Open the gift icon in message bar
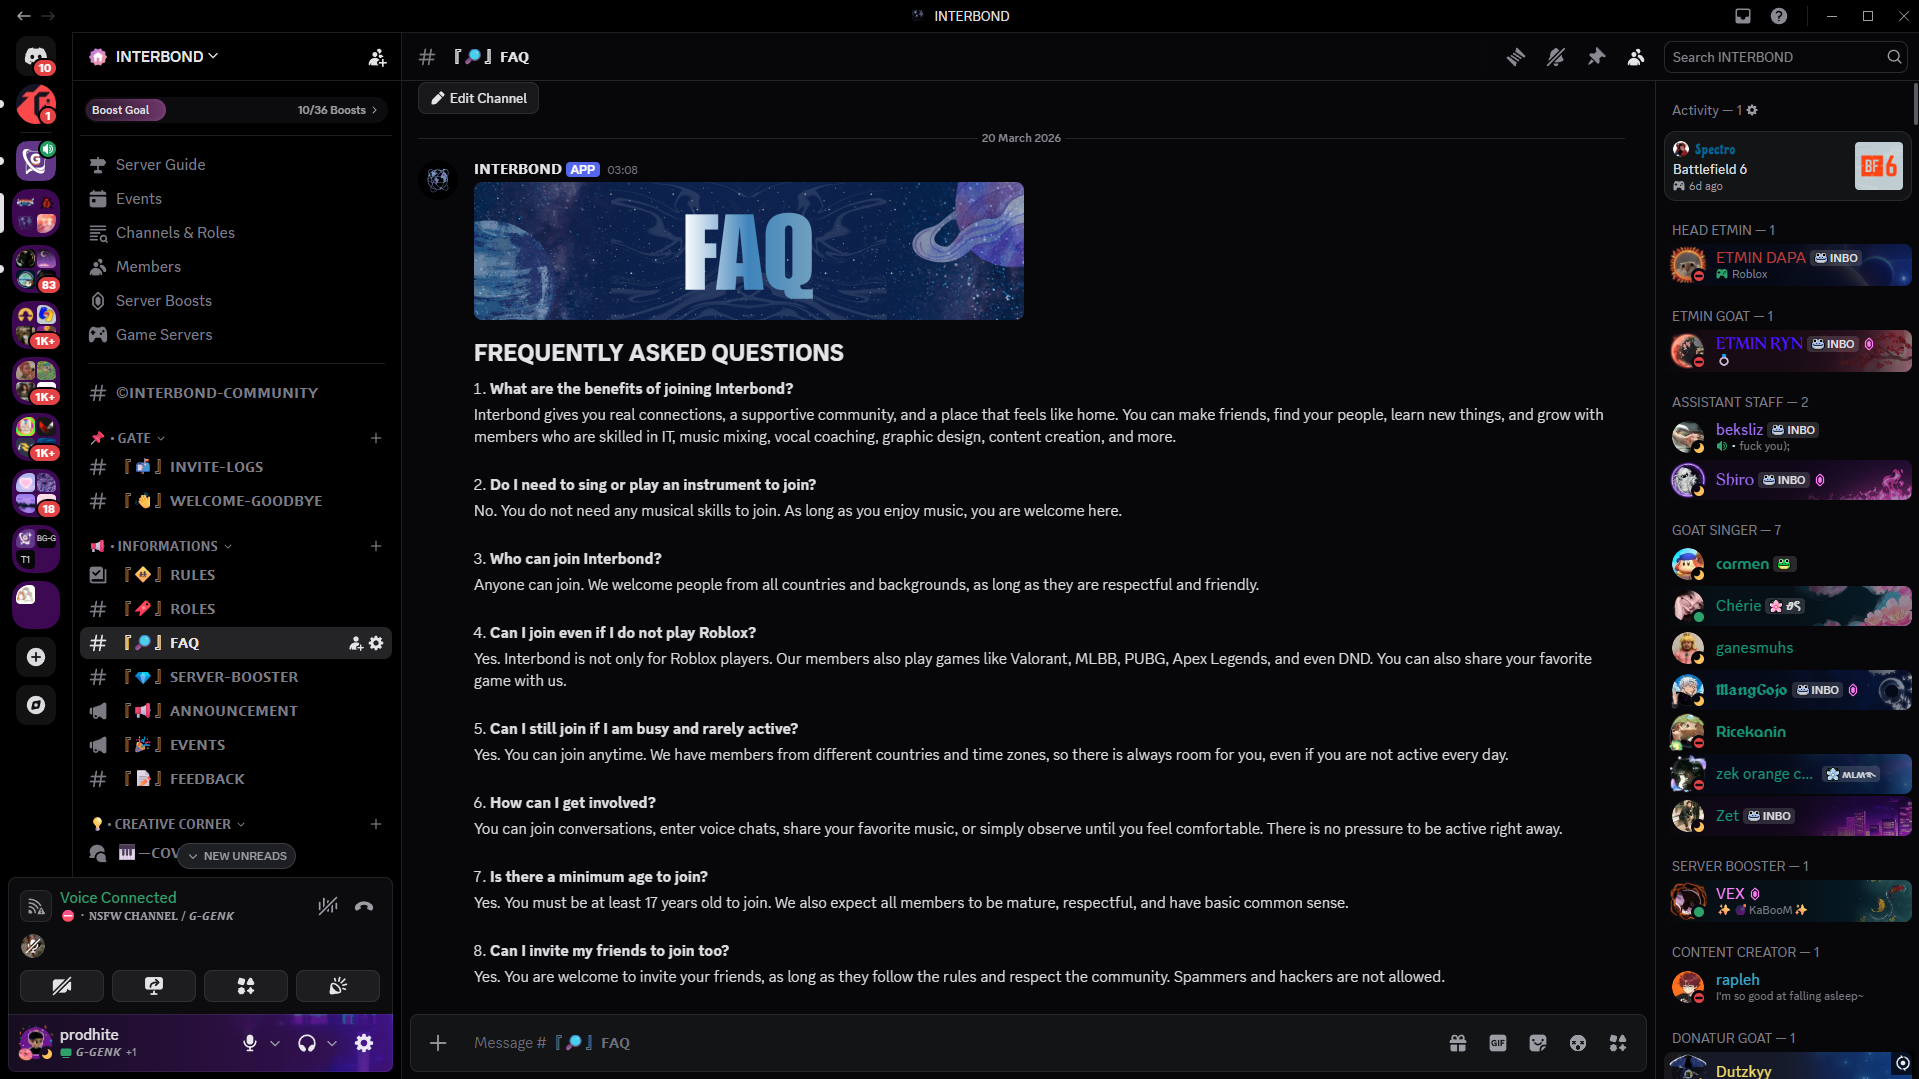The image size is (1919, 1079). pyautogui.click(x=1458, y=1043)
